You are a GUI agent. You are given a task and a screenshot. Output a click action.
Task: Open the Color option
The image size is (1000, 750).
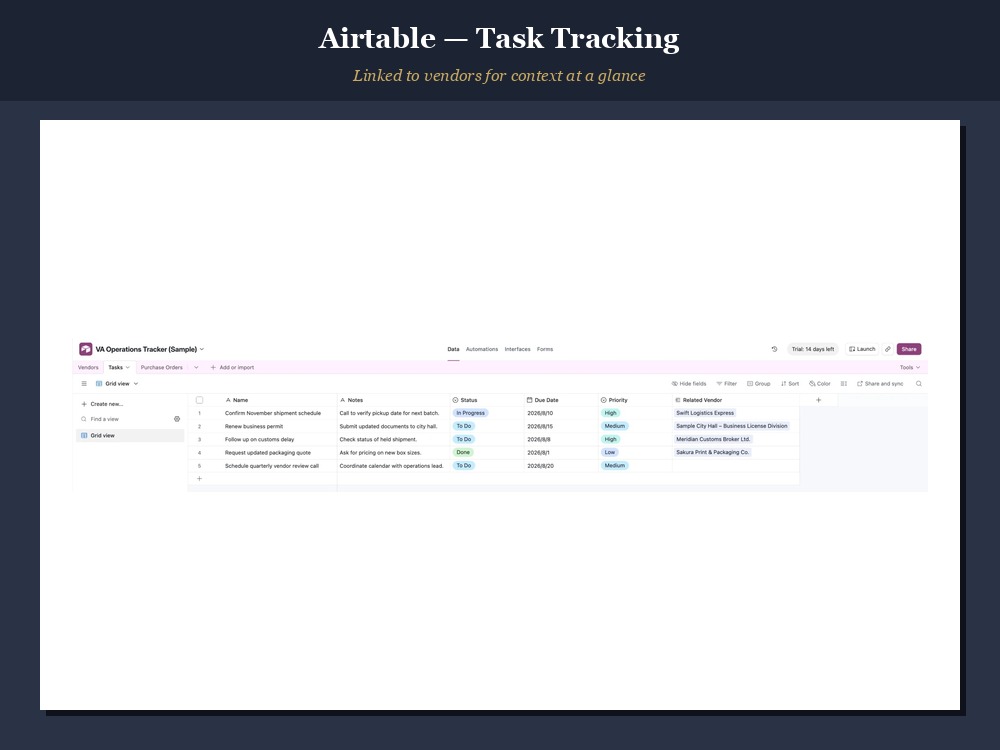coord(820,384)
